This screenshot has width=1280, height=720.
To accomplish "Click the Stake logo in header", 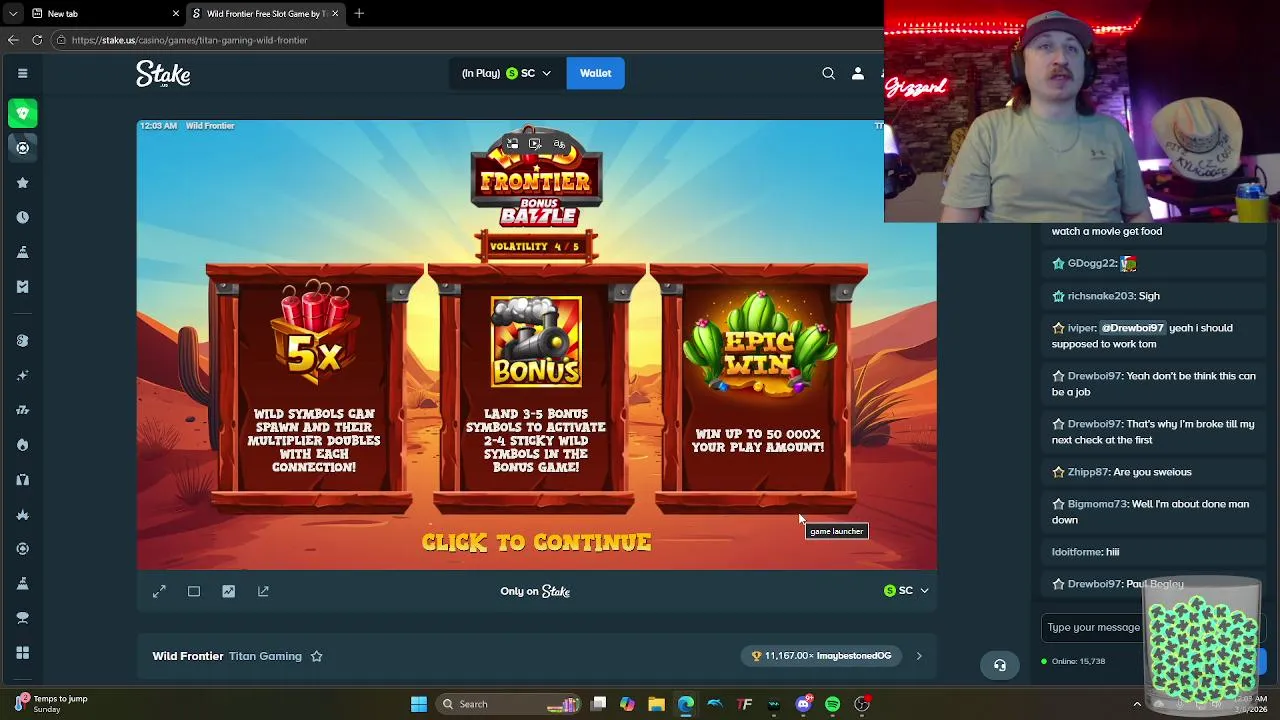I will point(163,74).
